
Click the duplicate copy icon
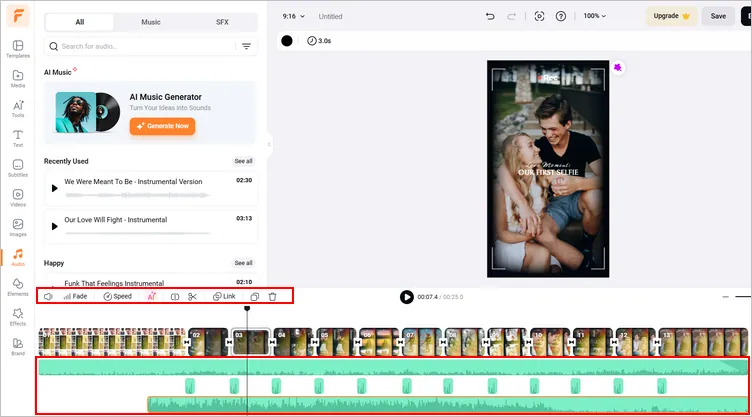coord(255,297)
